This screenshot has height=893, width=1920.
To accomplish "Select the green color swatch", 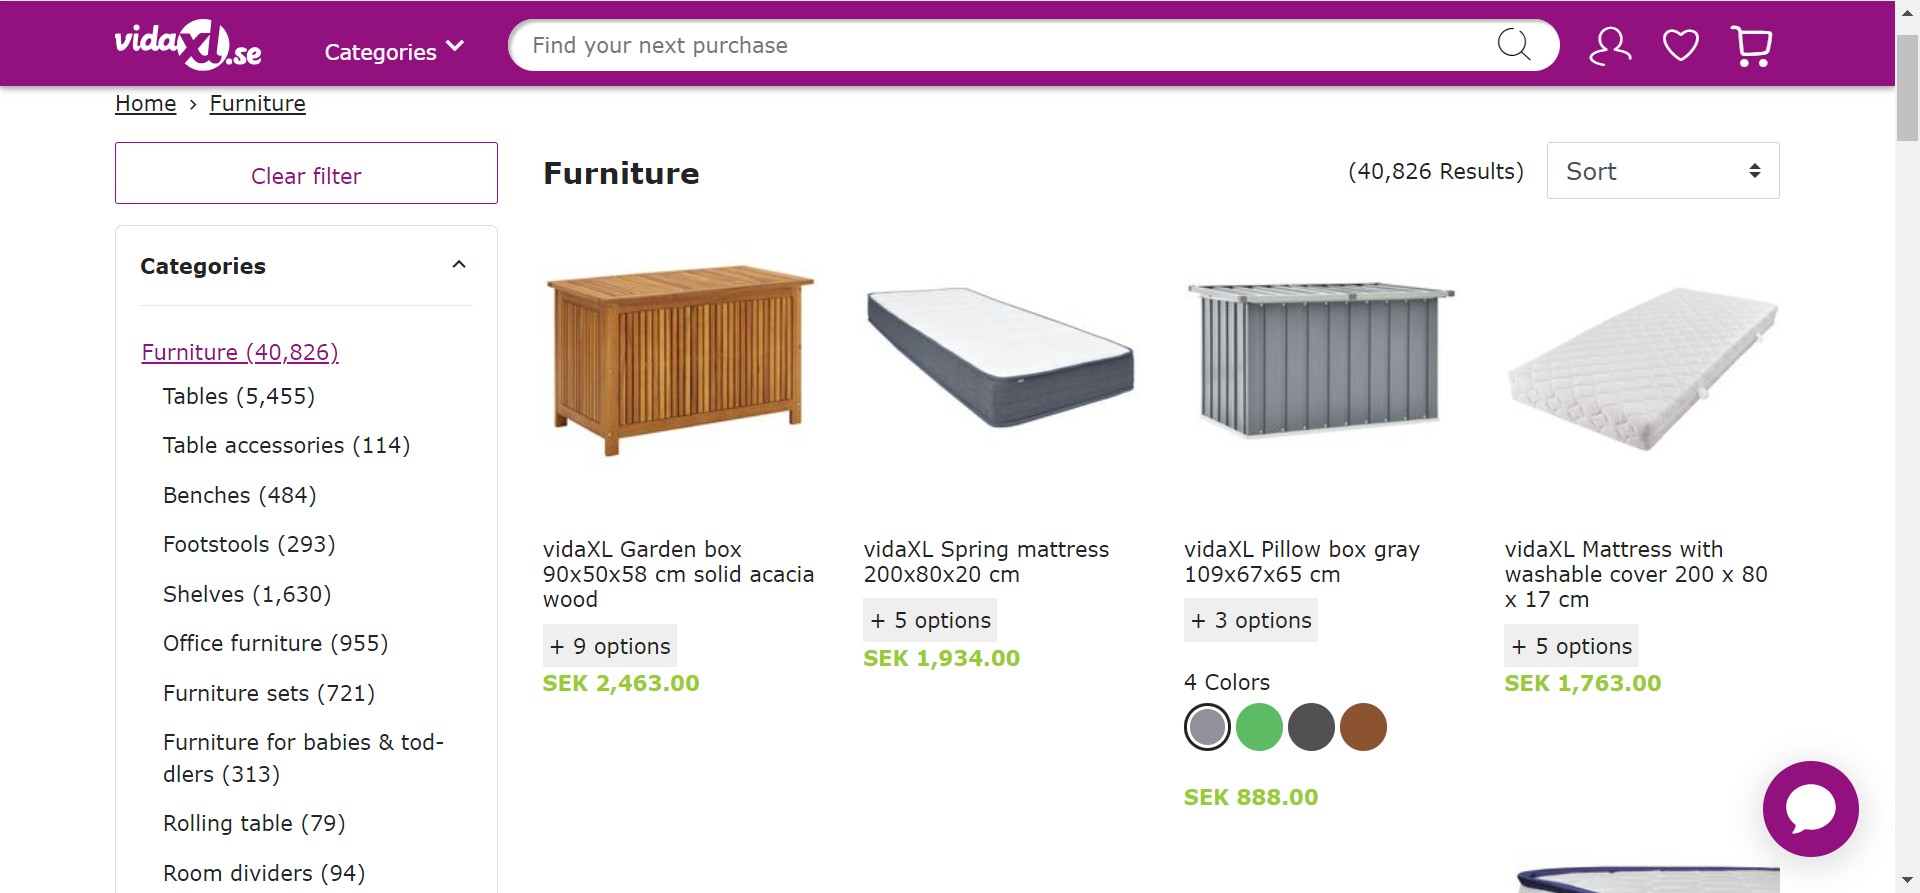I will (1259, 727).
